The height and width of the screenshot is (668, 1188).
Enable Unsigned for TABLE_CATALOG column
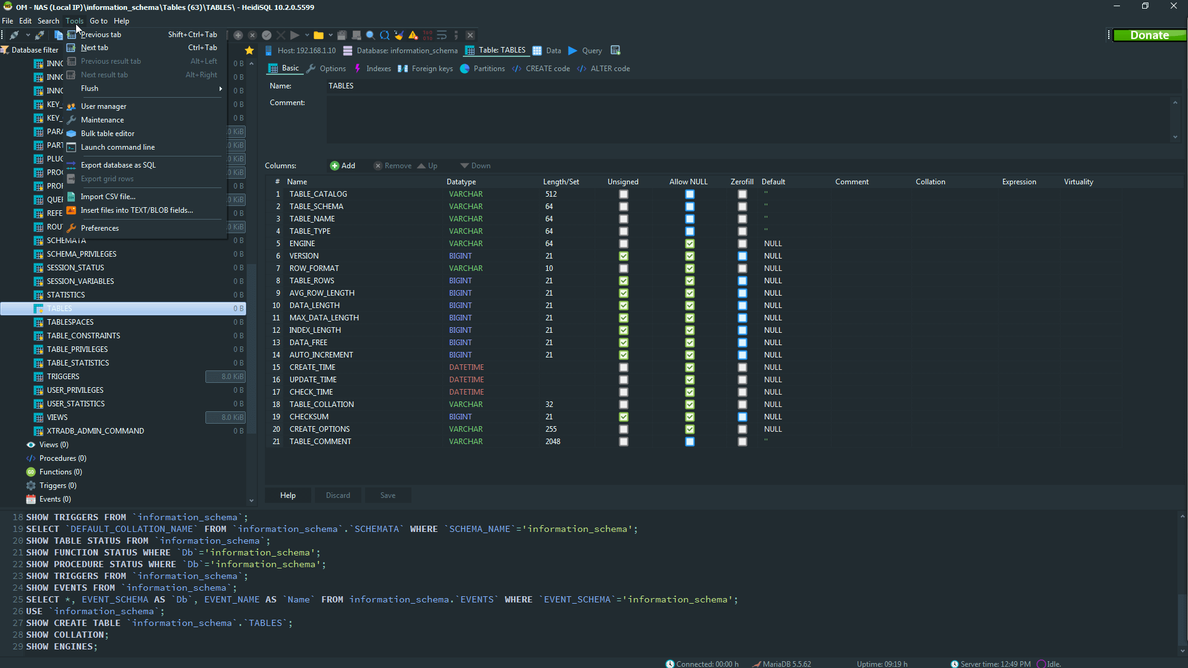click(623, 193)
